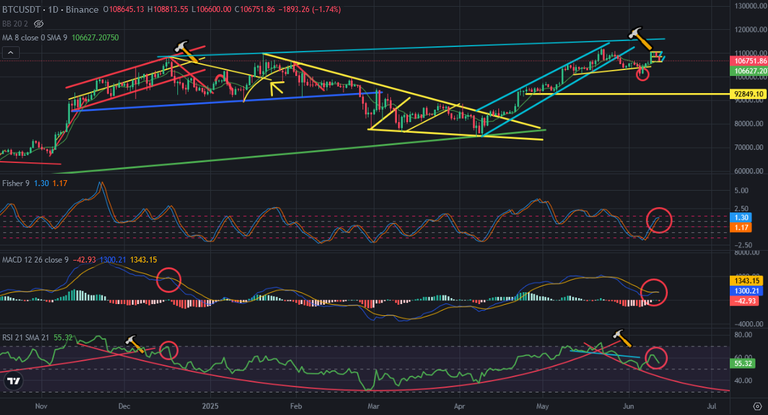Click the 5.00 tick on the Fisher scale
The height and width of the screenshot is (415, 768).
coord(741,190)
